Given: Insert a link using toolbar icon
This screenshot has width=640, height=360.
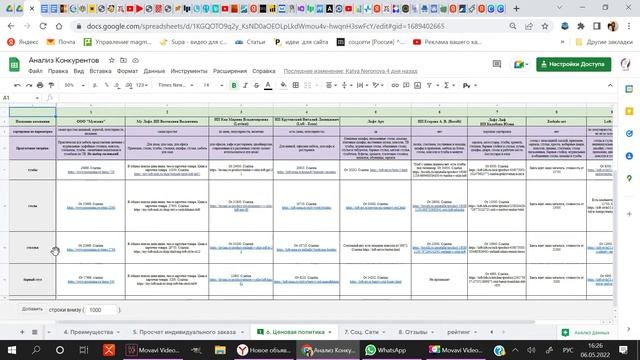Looking at the screenshot, I should pyautogui.click(x=395, y=85).
